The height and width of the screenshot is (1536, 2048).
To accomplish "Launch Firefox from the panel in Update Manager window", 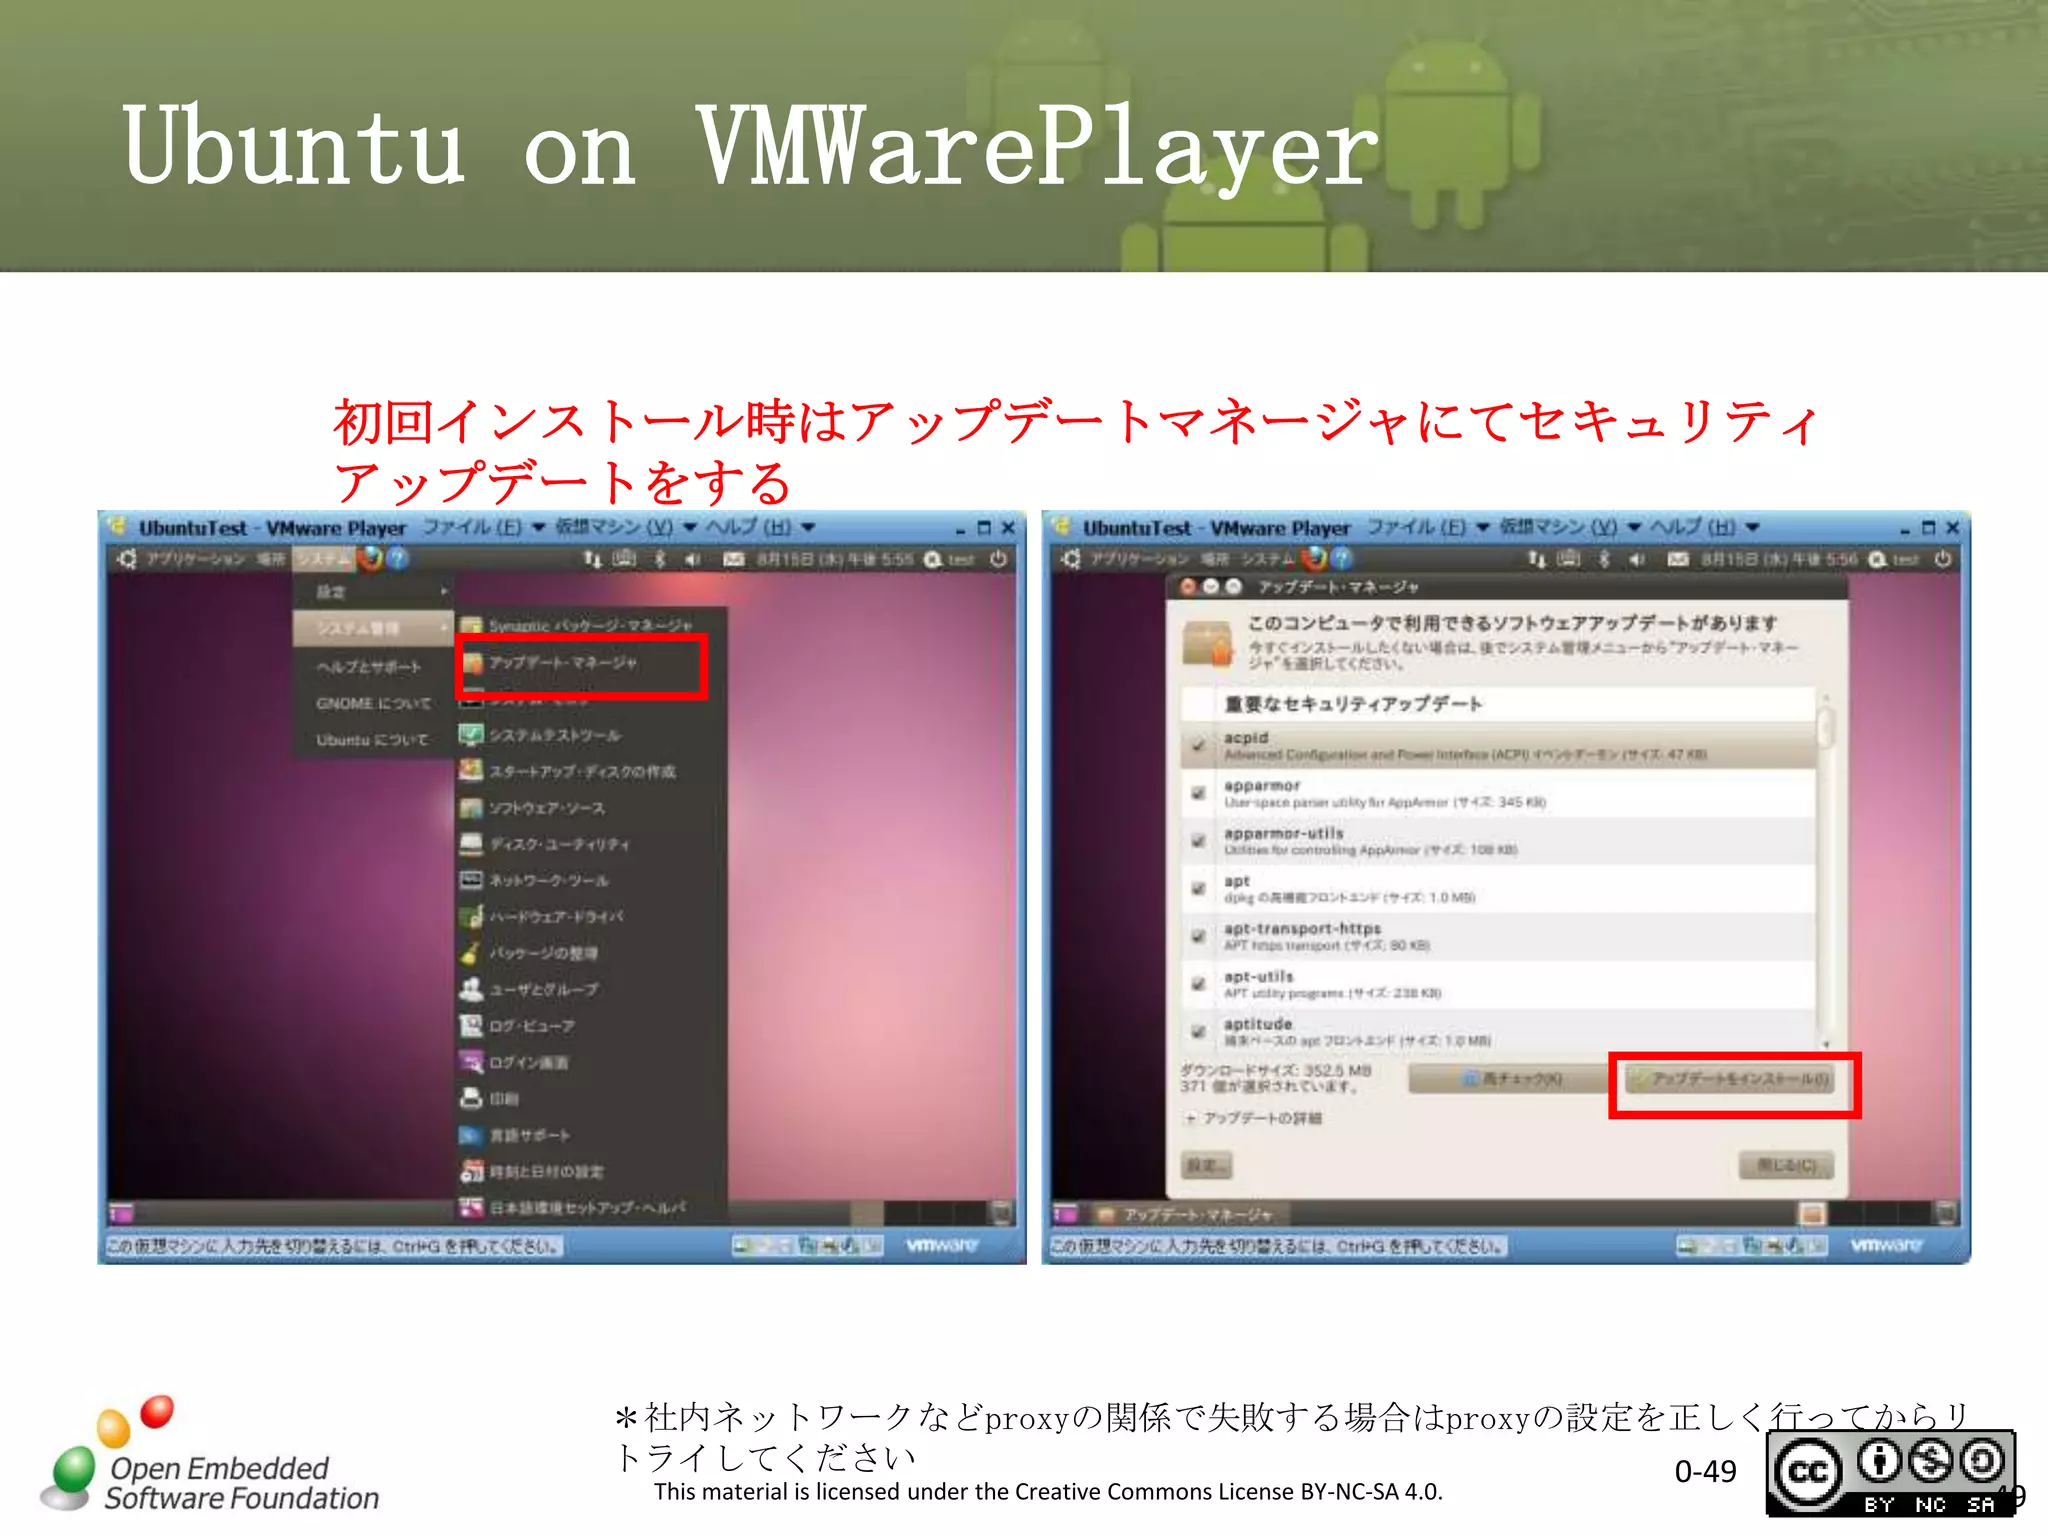I will (1316, 558).
